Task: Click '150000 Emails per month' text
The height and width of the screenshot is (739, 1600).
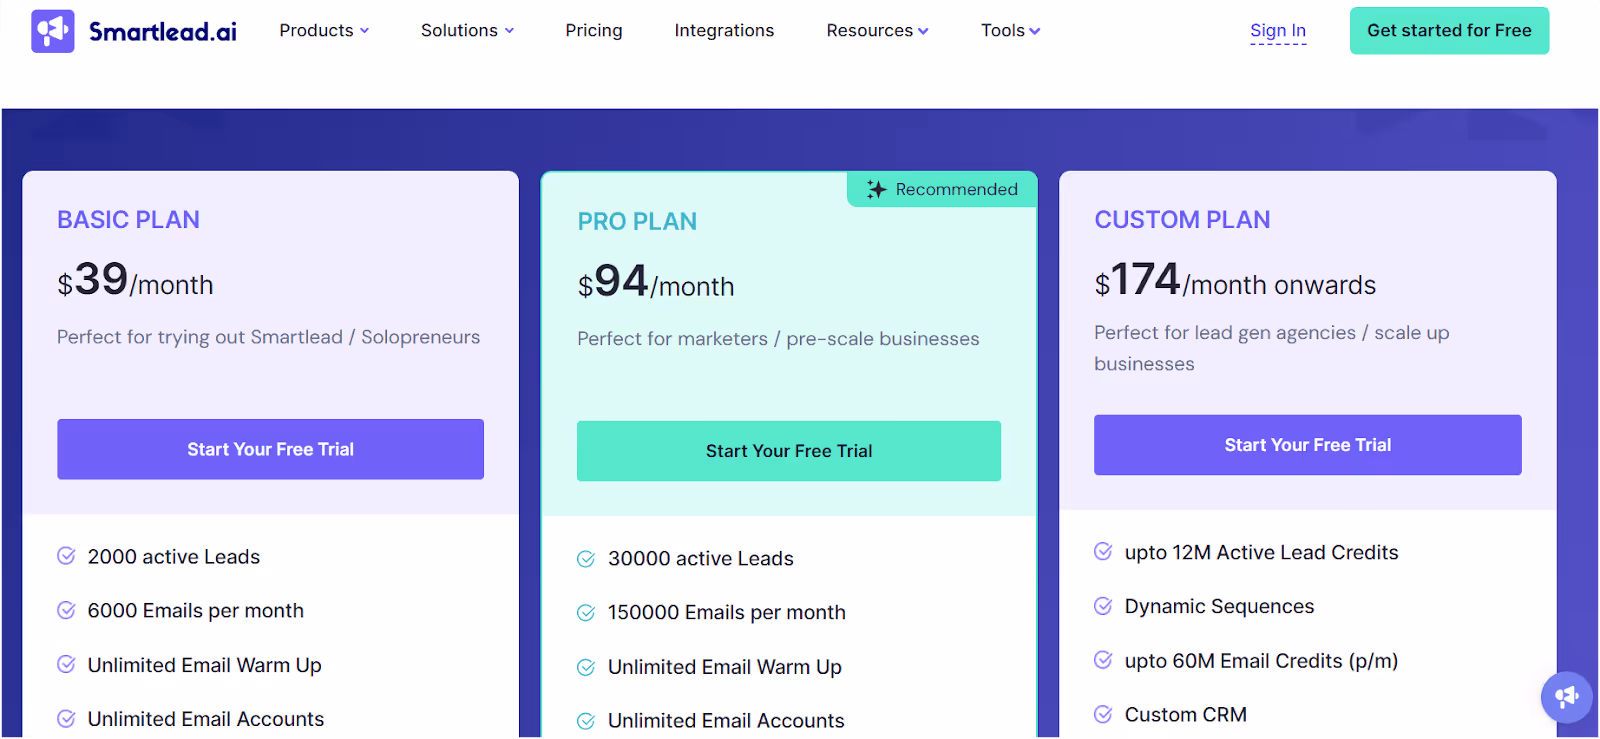Action: point(727,613)
